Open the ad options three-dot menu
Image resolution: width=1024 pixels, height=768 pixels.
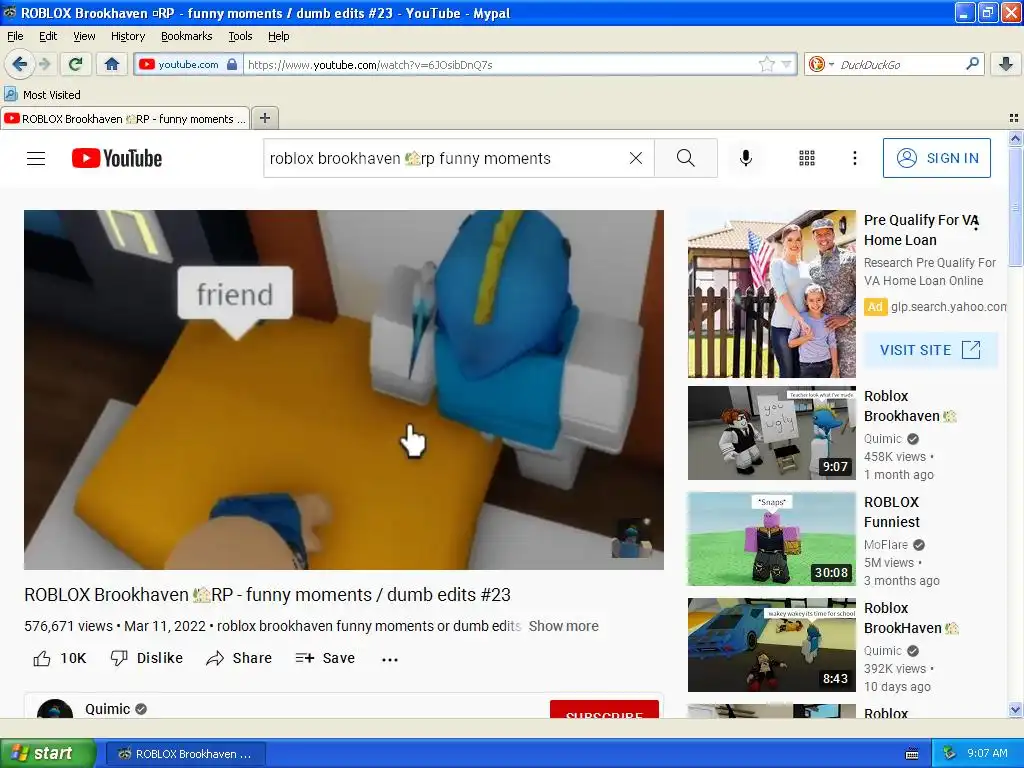(976, 224)
